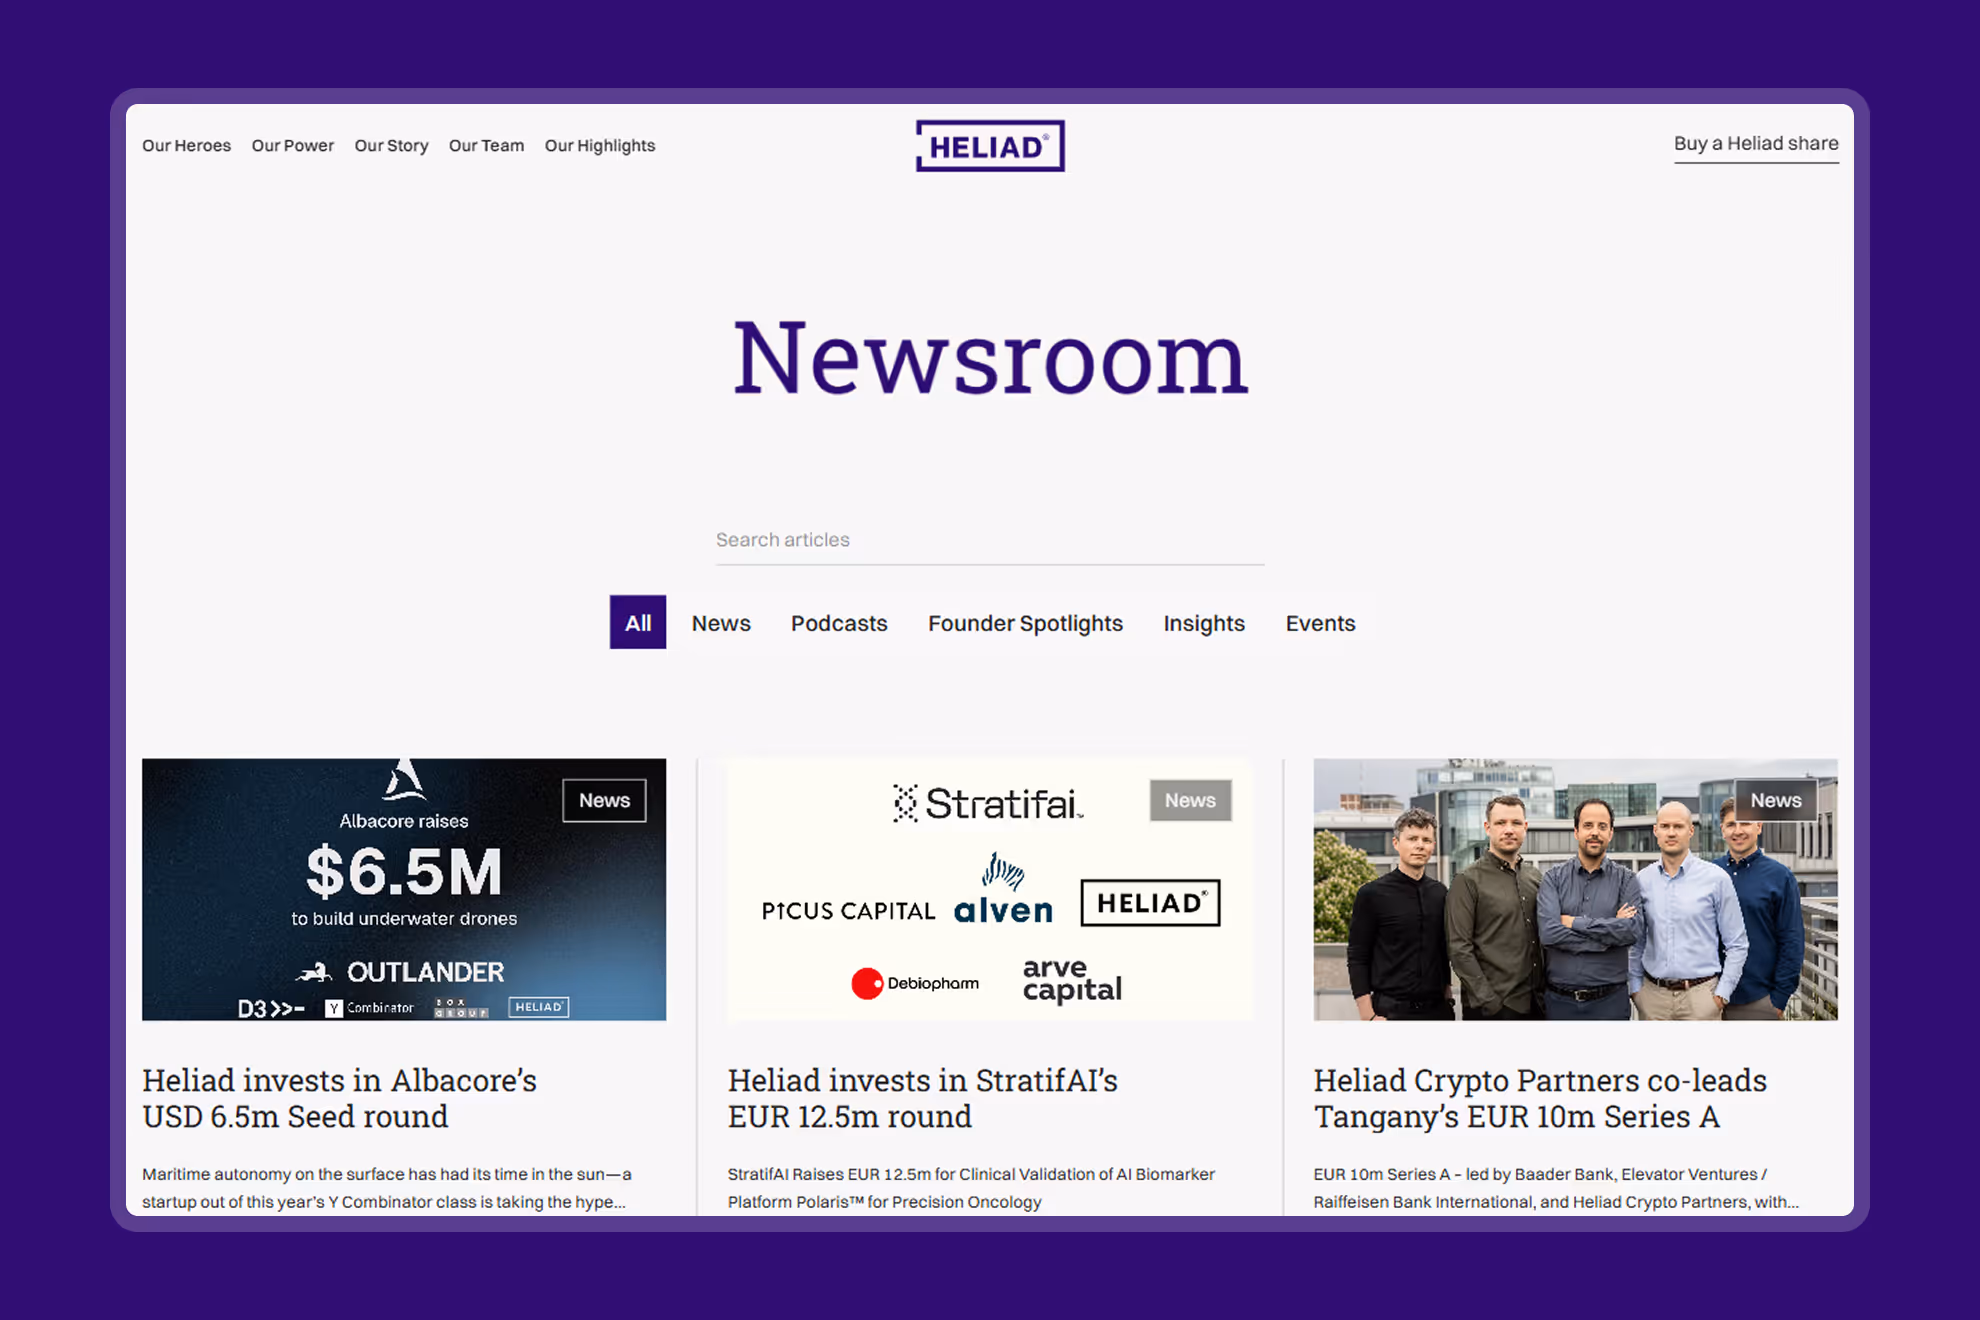Screen dimensions: 1980x1320
Task: Open headline about Tangany's EUR 10m Series A
Action: (1538, 1098)
